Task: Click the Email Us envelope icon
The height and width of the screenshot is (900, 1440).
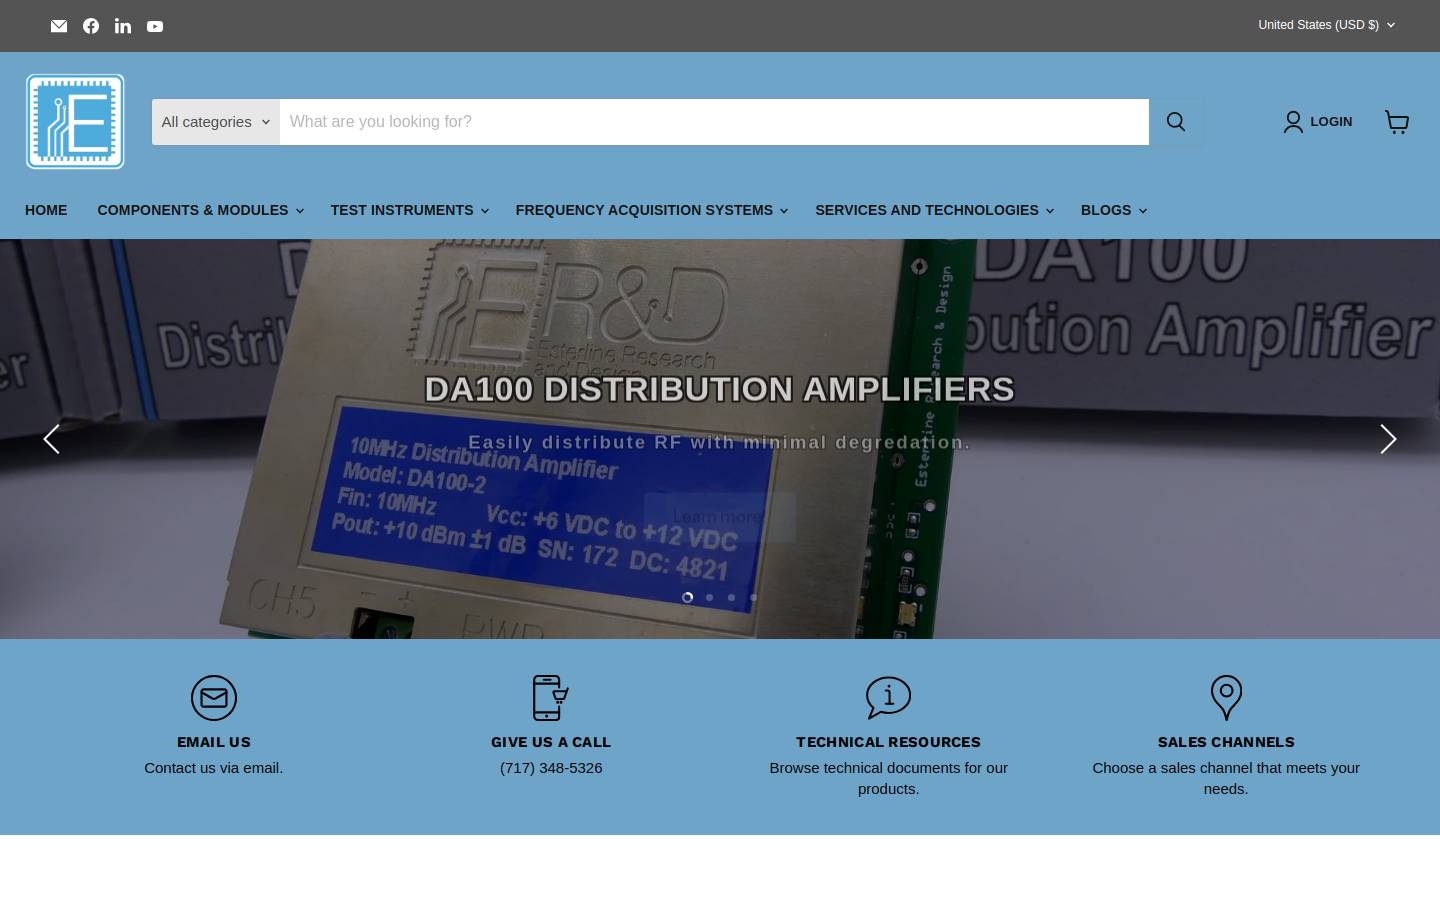Action: coord(214,698)
